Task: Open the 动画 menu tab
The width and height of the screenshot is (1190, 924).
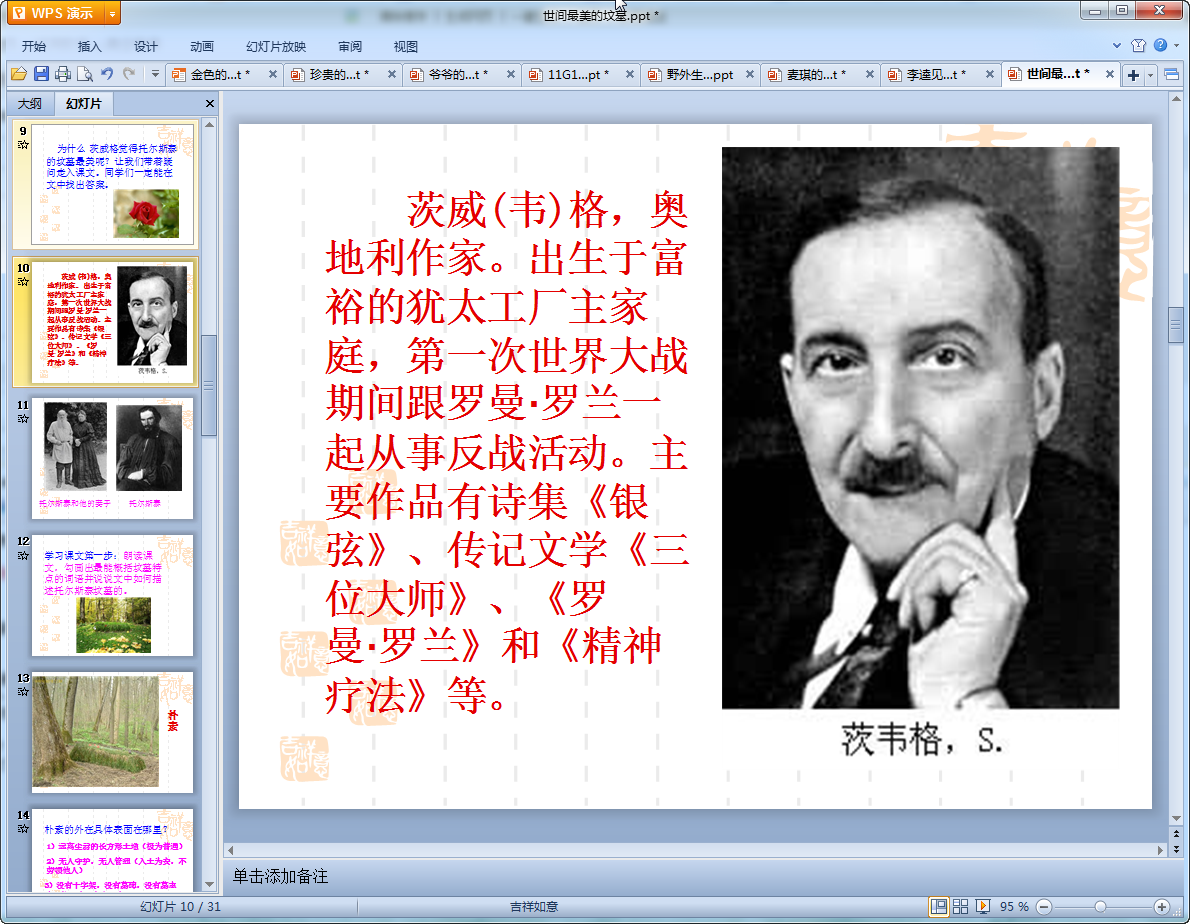Action: (x=202, y=46)
